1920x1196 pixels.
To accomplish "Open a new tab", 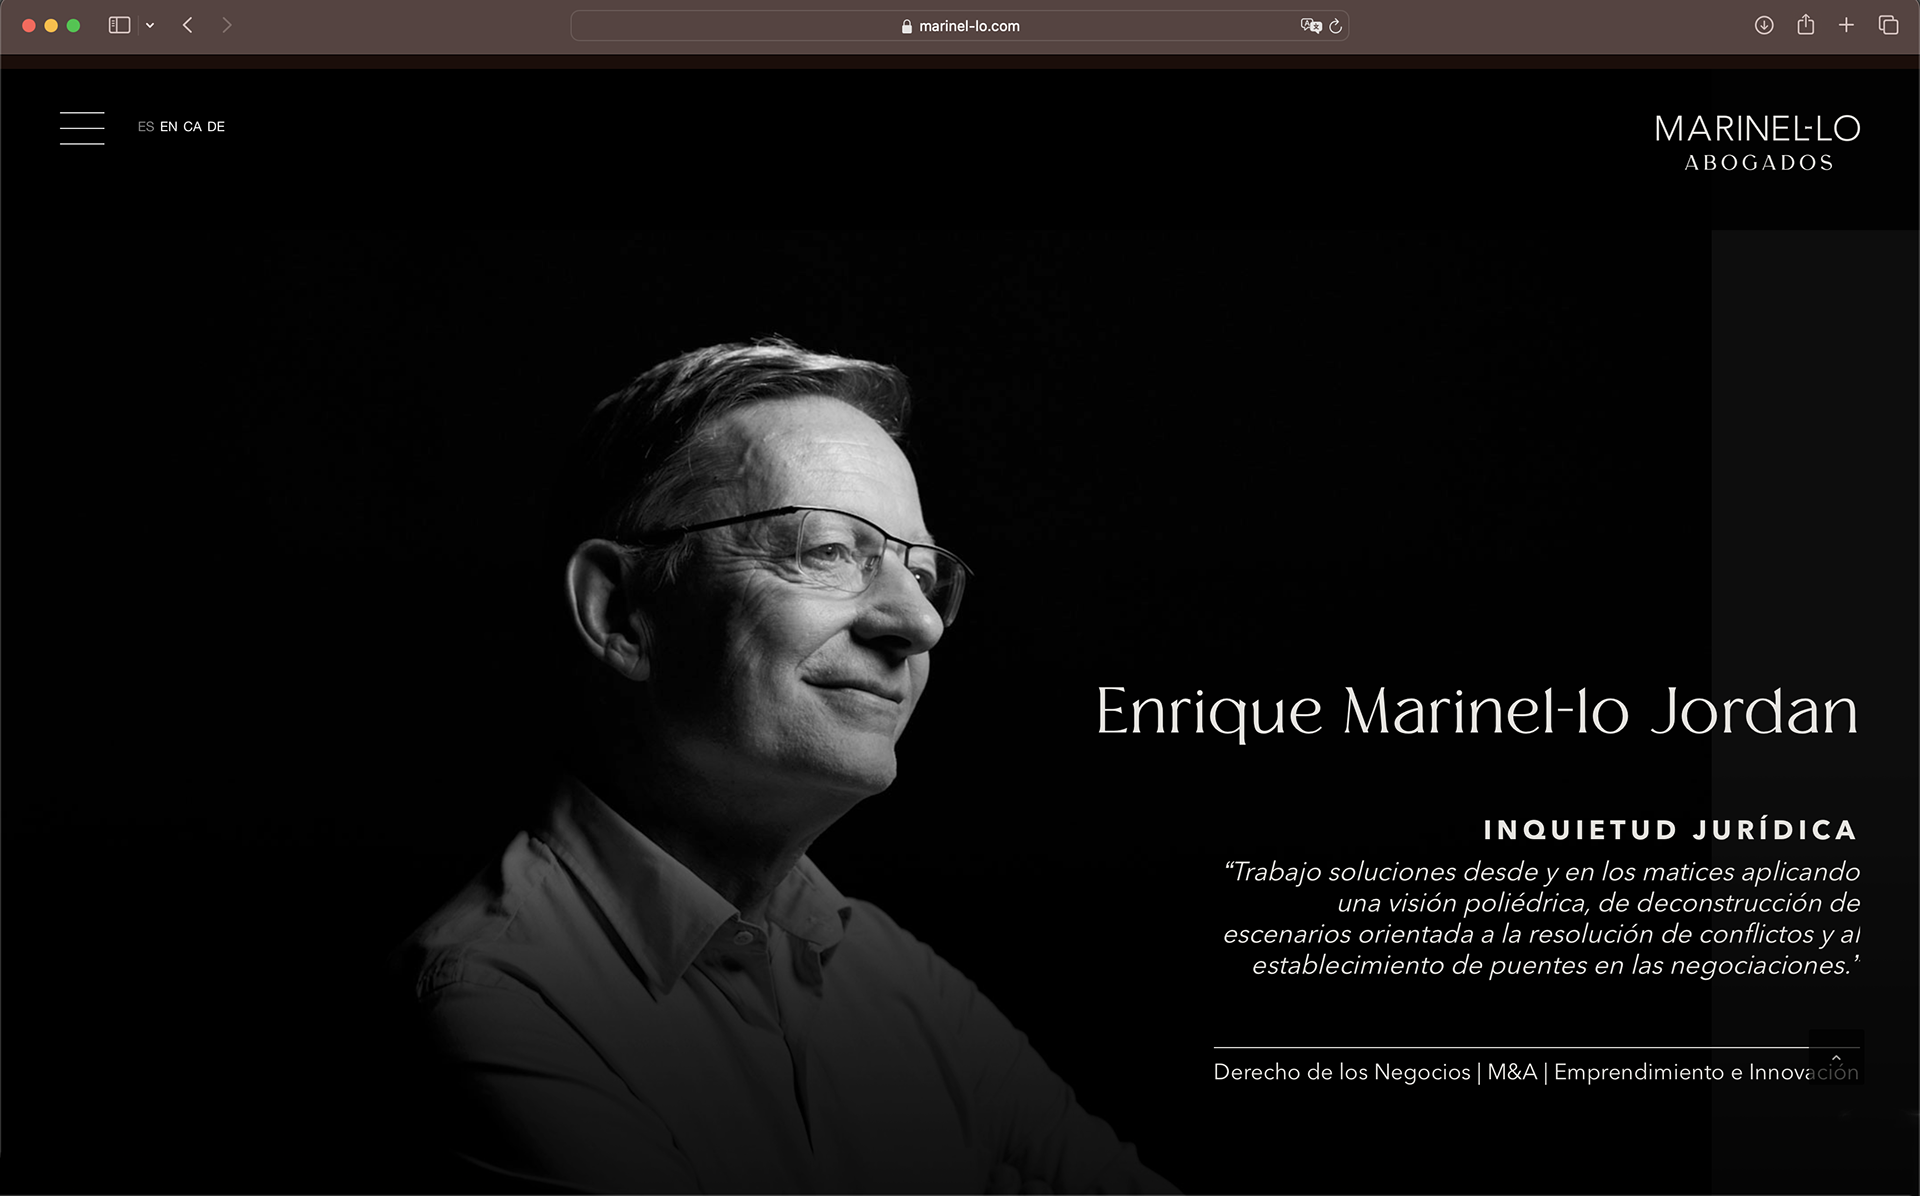I will click(x=1846, y=25).
